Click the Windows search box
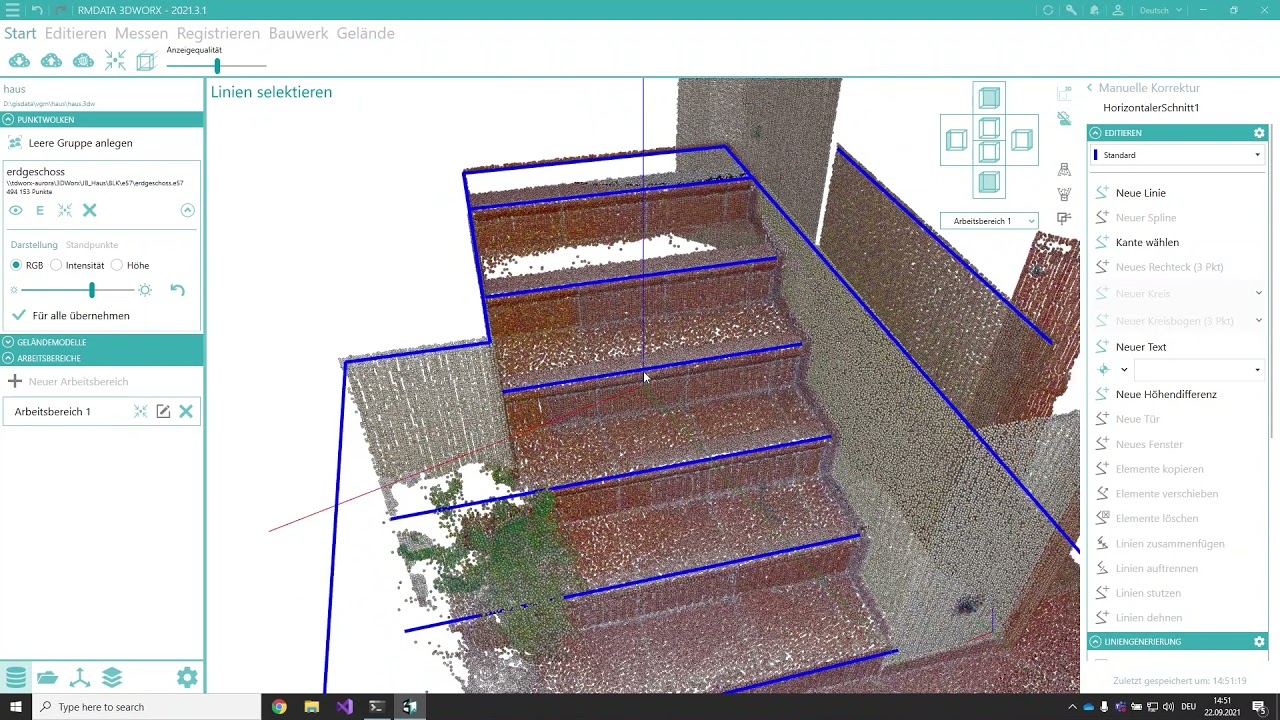1280x720 pixels. coord(148,707)
